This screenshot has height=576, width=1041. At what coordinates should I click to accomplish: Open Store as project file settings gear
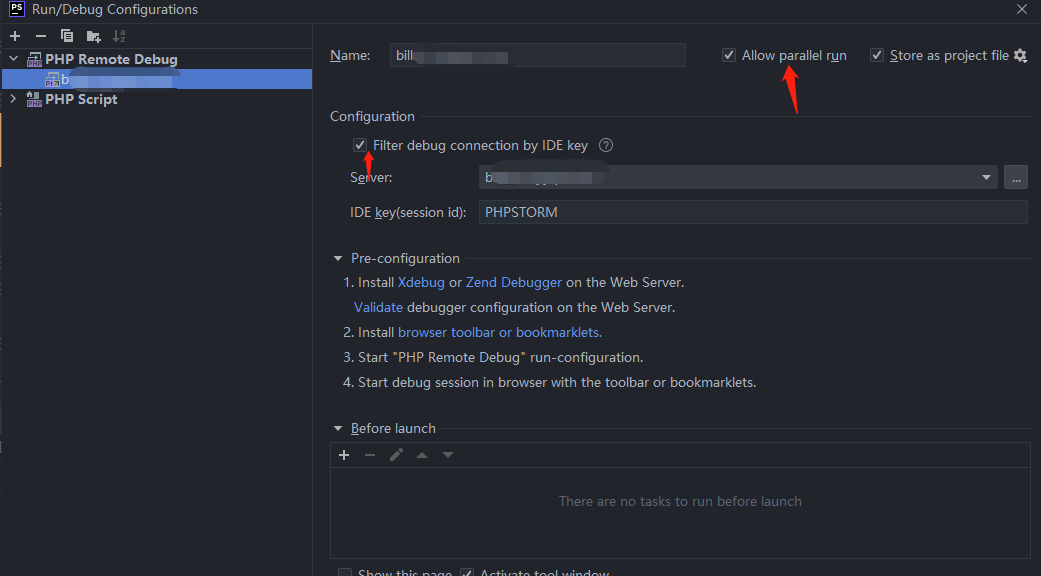point(1020,56)
